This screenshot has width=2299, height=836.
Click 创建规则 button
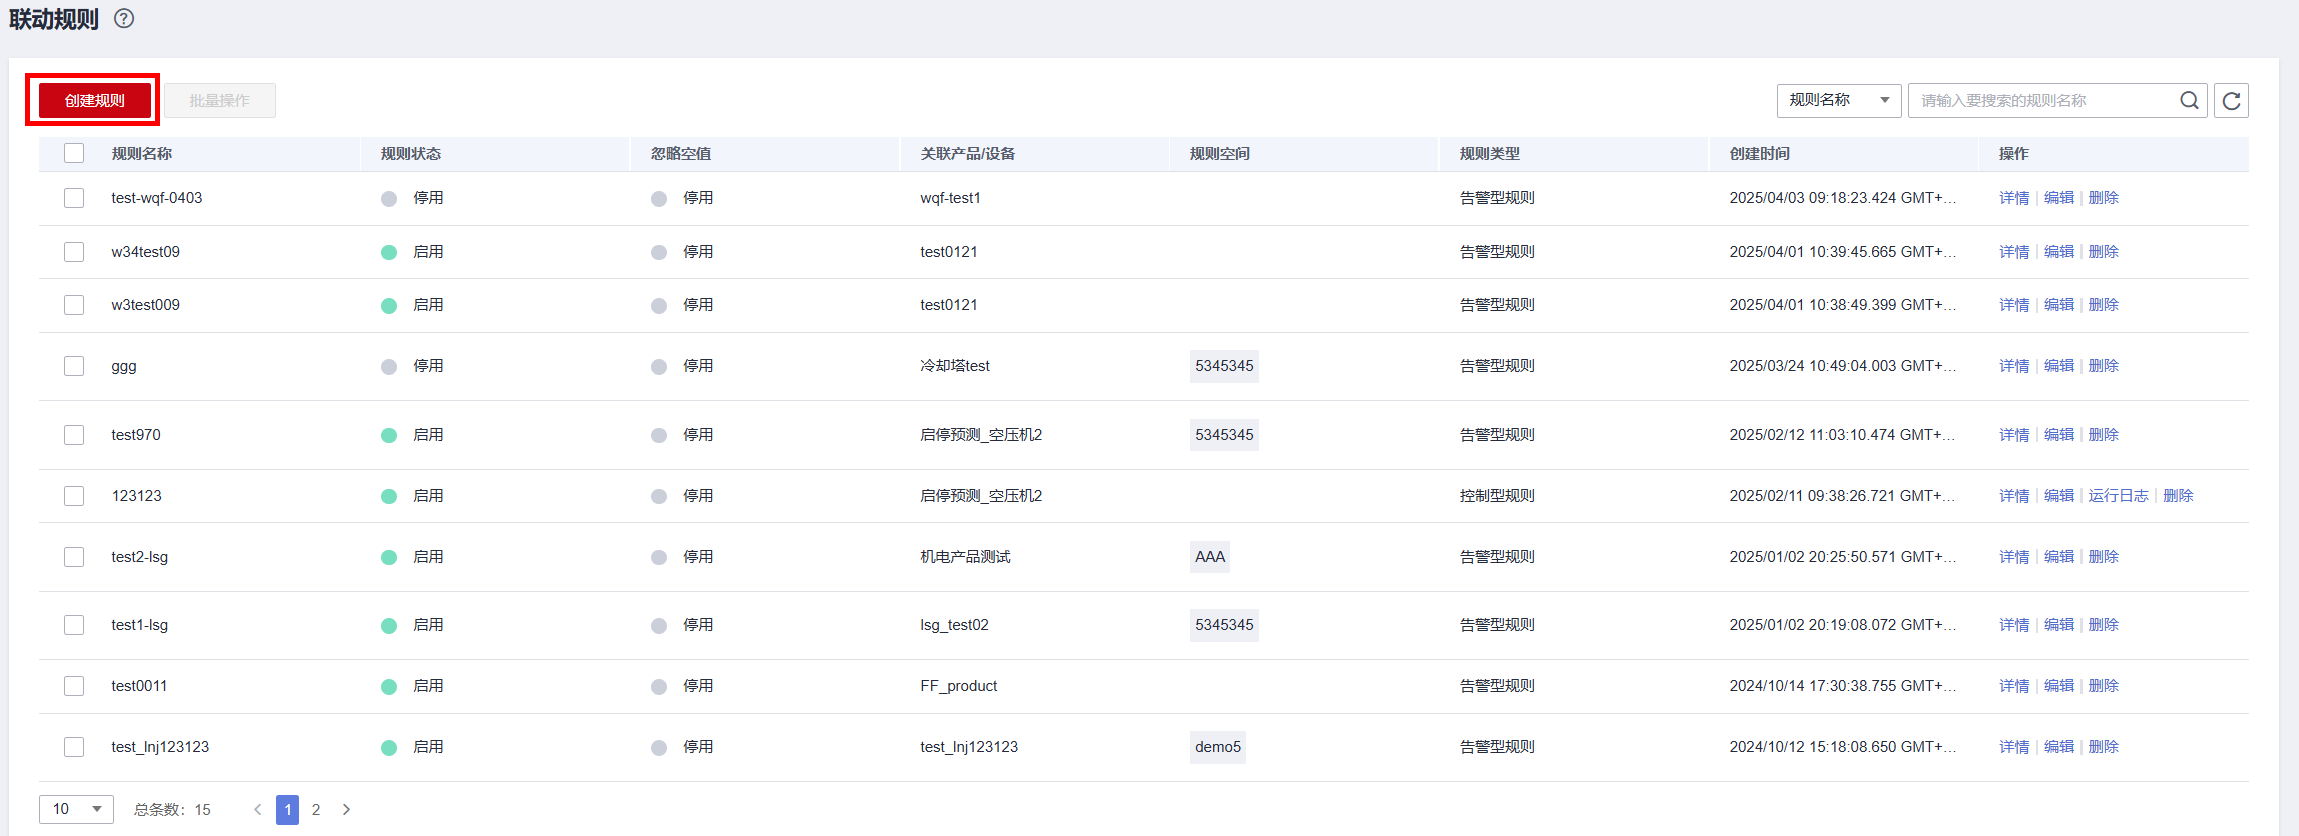tap(95, 100)
